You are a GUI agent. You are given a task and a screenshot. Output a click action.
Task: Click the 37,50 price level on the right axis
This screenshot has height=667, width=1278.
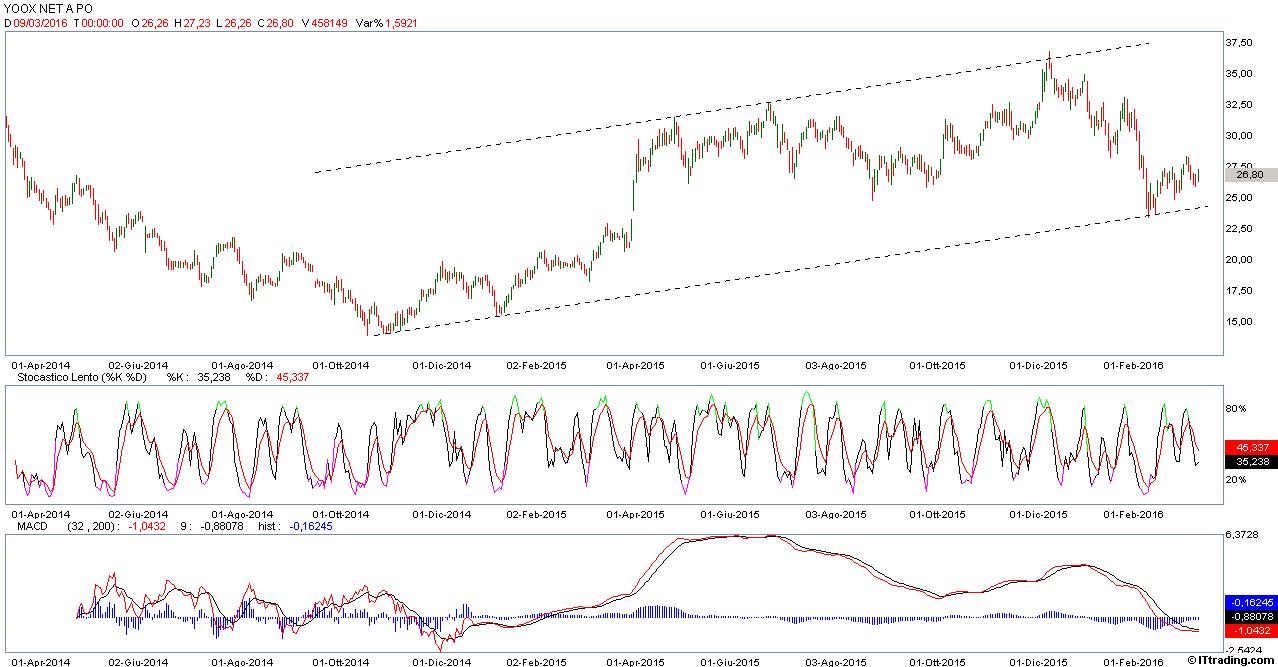(1240, 43)
